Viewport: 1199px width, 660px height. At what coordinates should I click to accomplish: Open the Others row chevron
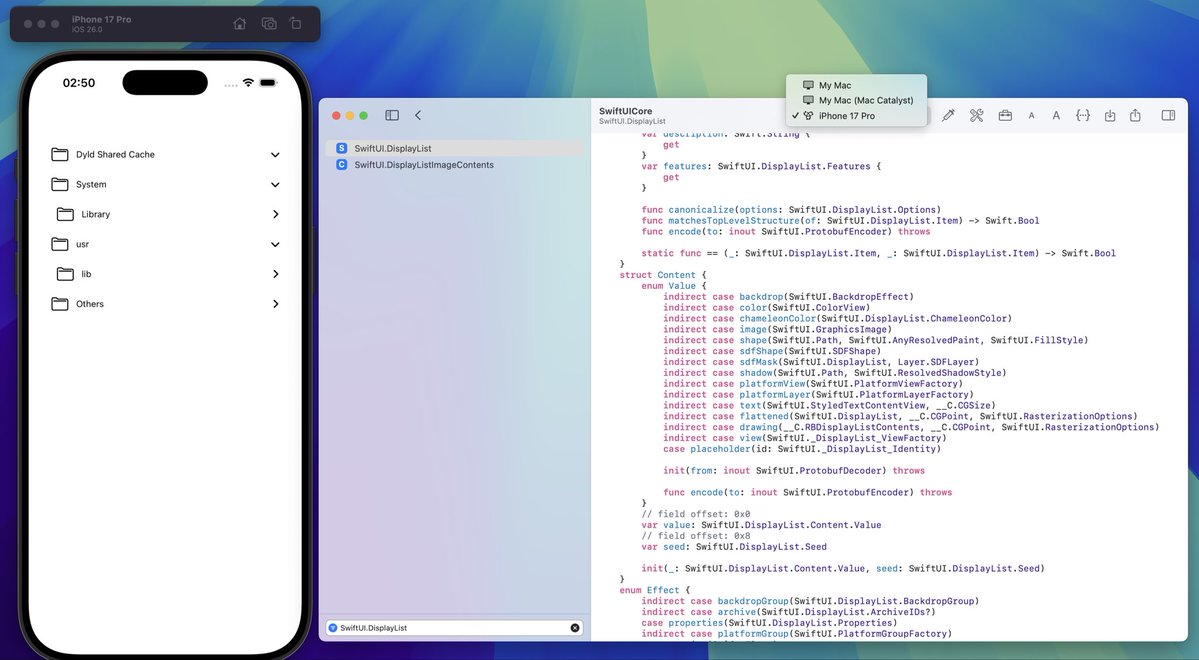coord(276,304)
